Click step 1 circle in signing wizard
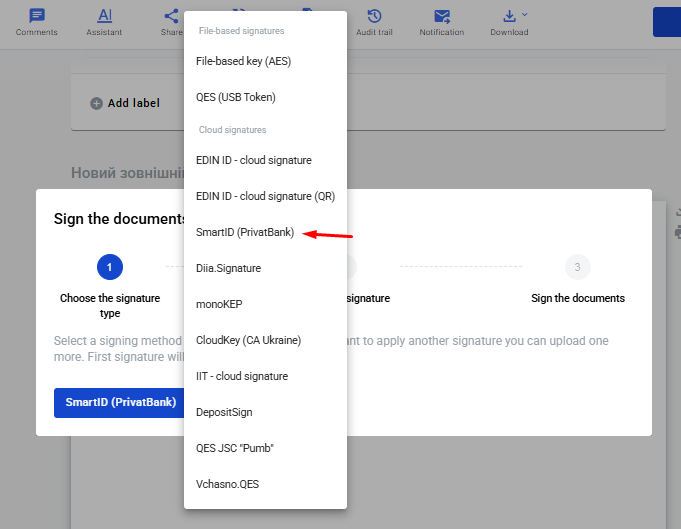Viewport: 681px width, 529px height. (110, 267)
